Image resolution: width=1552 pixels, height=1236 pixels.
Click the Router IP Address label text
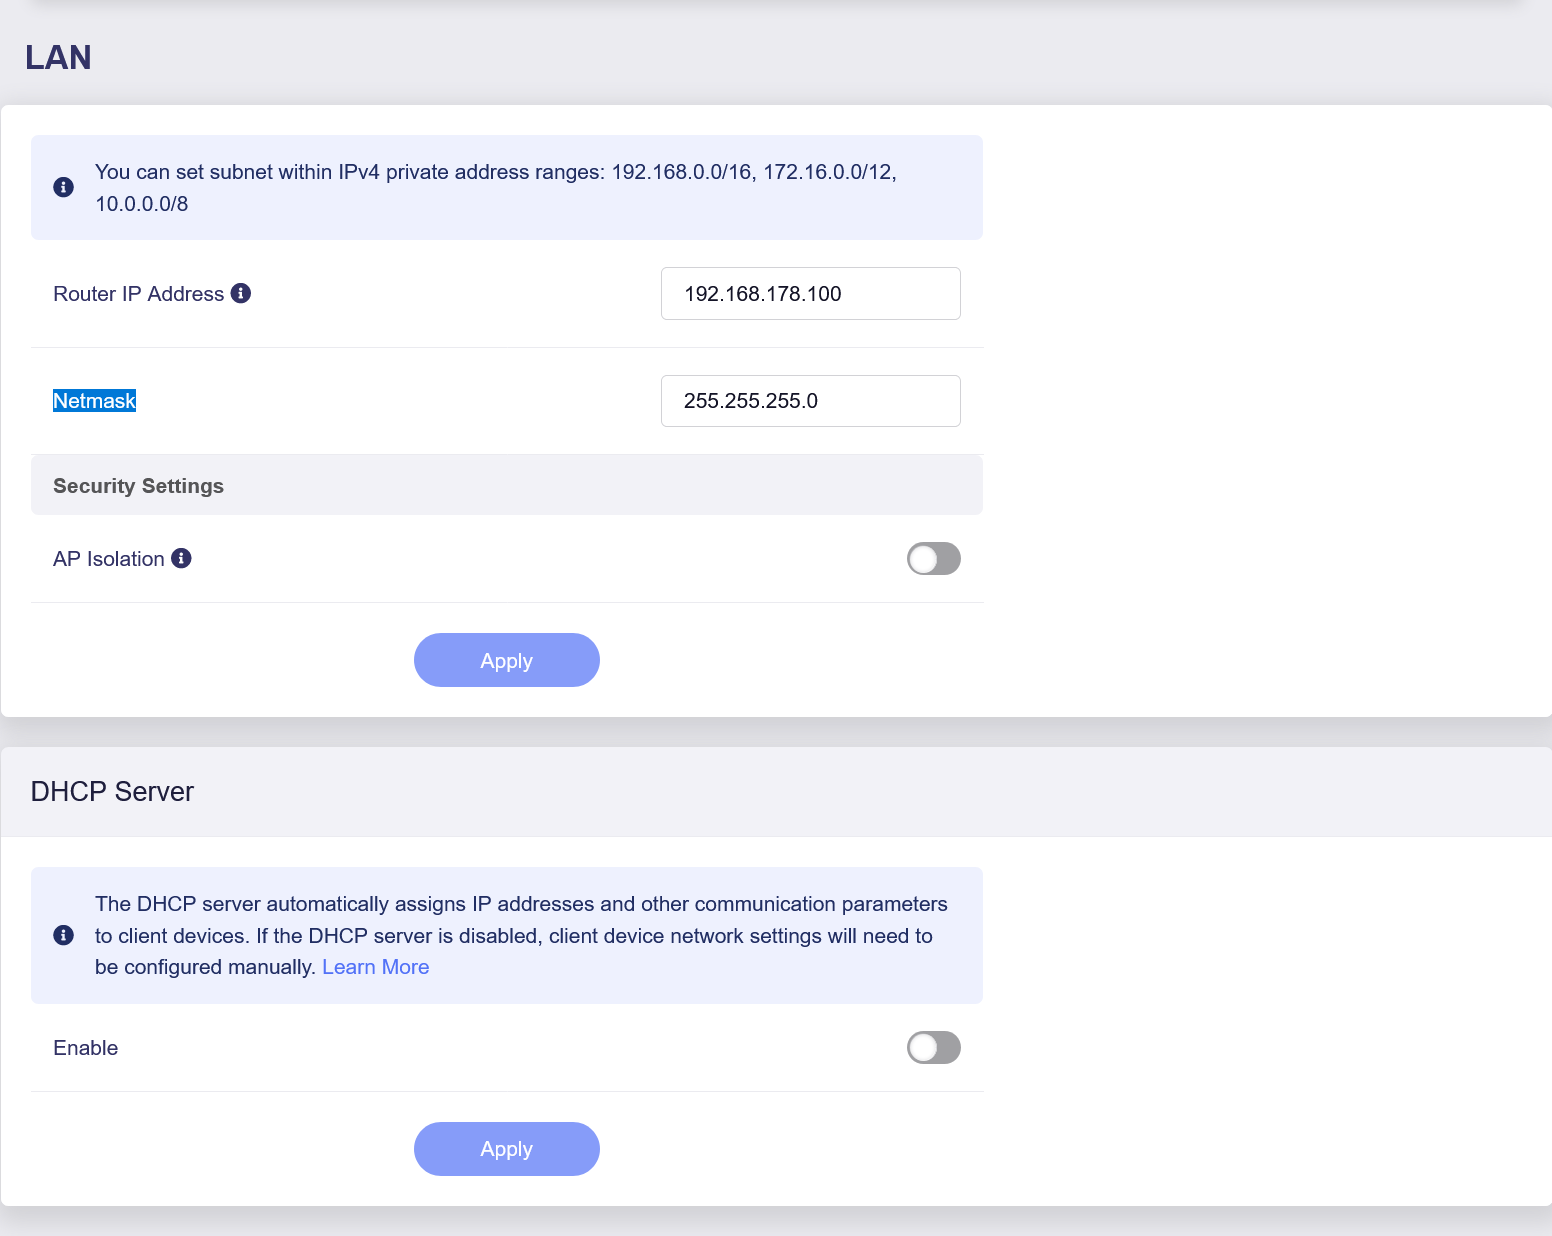pos(138,294)
